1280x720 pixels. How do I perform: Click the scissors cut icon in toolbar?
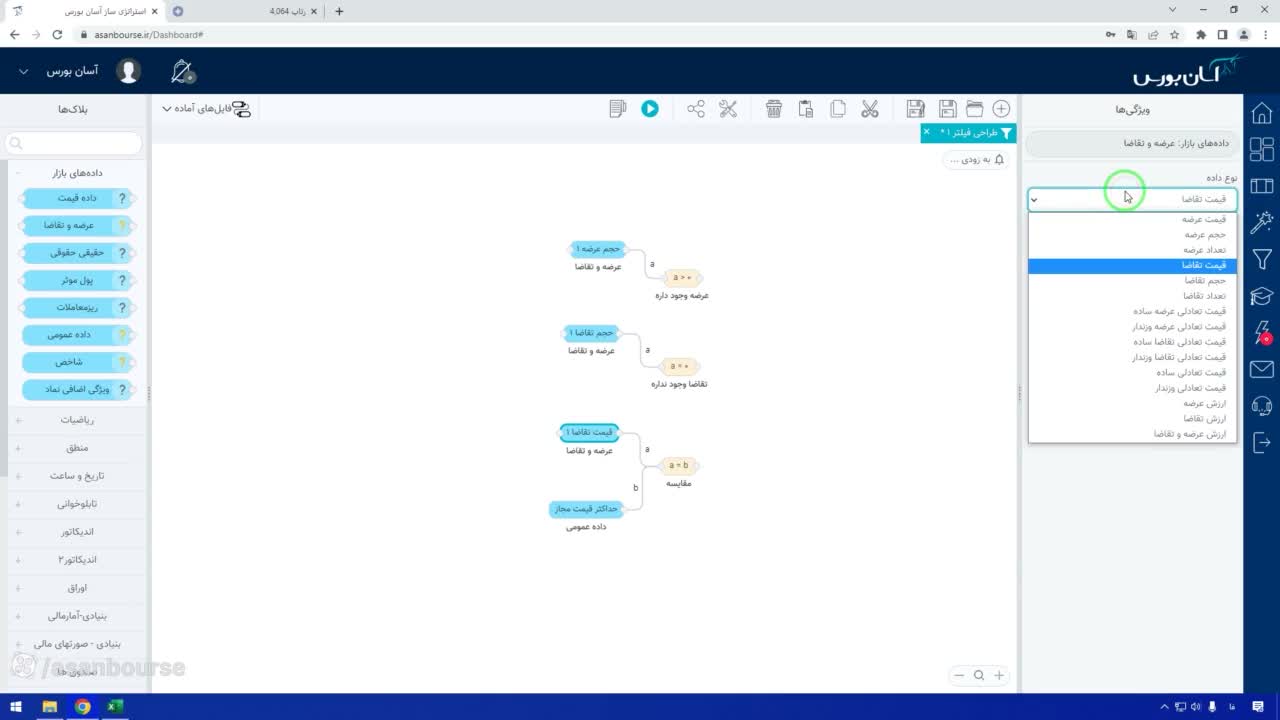pos(869,108)
